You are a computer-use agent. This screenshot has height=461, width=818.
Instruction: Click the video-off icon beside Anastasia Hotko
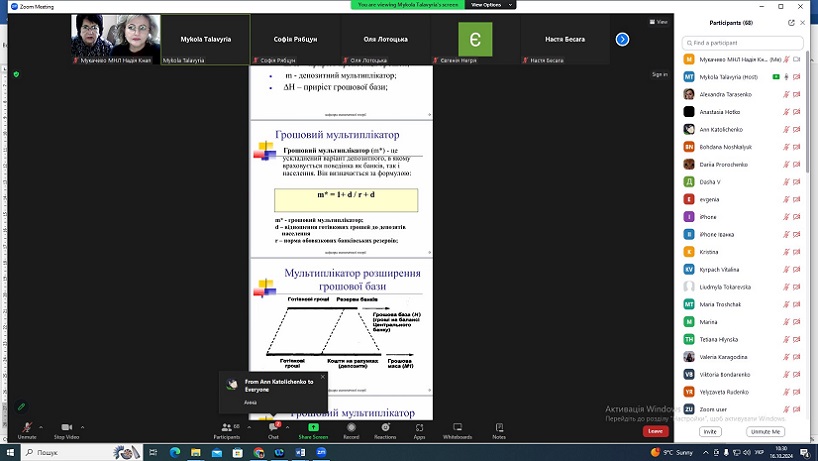pyautogui.click(x=797, y=112)
